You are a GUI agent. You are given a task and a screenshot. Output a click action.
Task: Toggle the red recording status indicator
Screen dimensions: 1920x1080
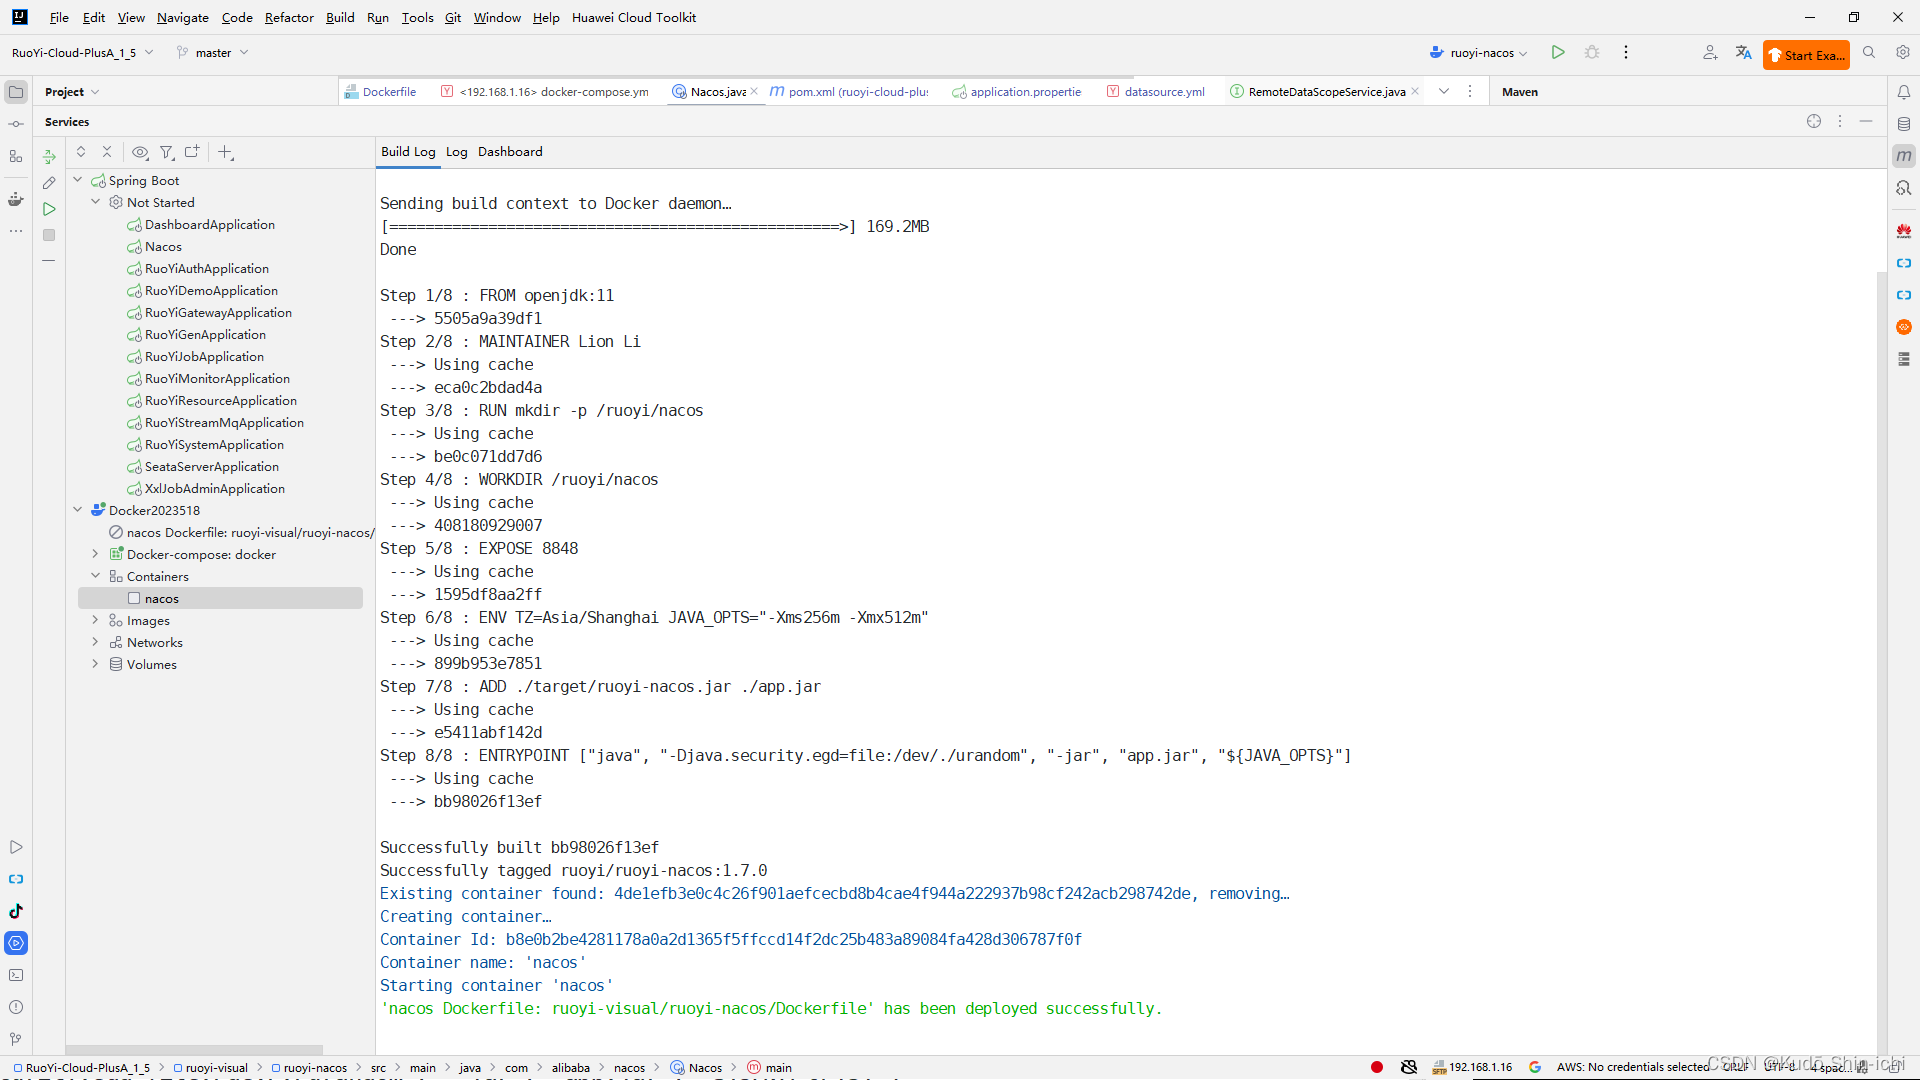click(1377, 1067)
